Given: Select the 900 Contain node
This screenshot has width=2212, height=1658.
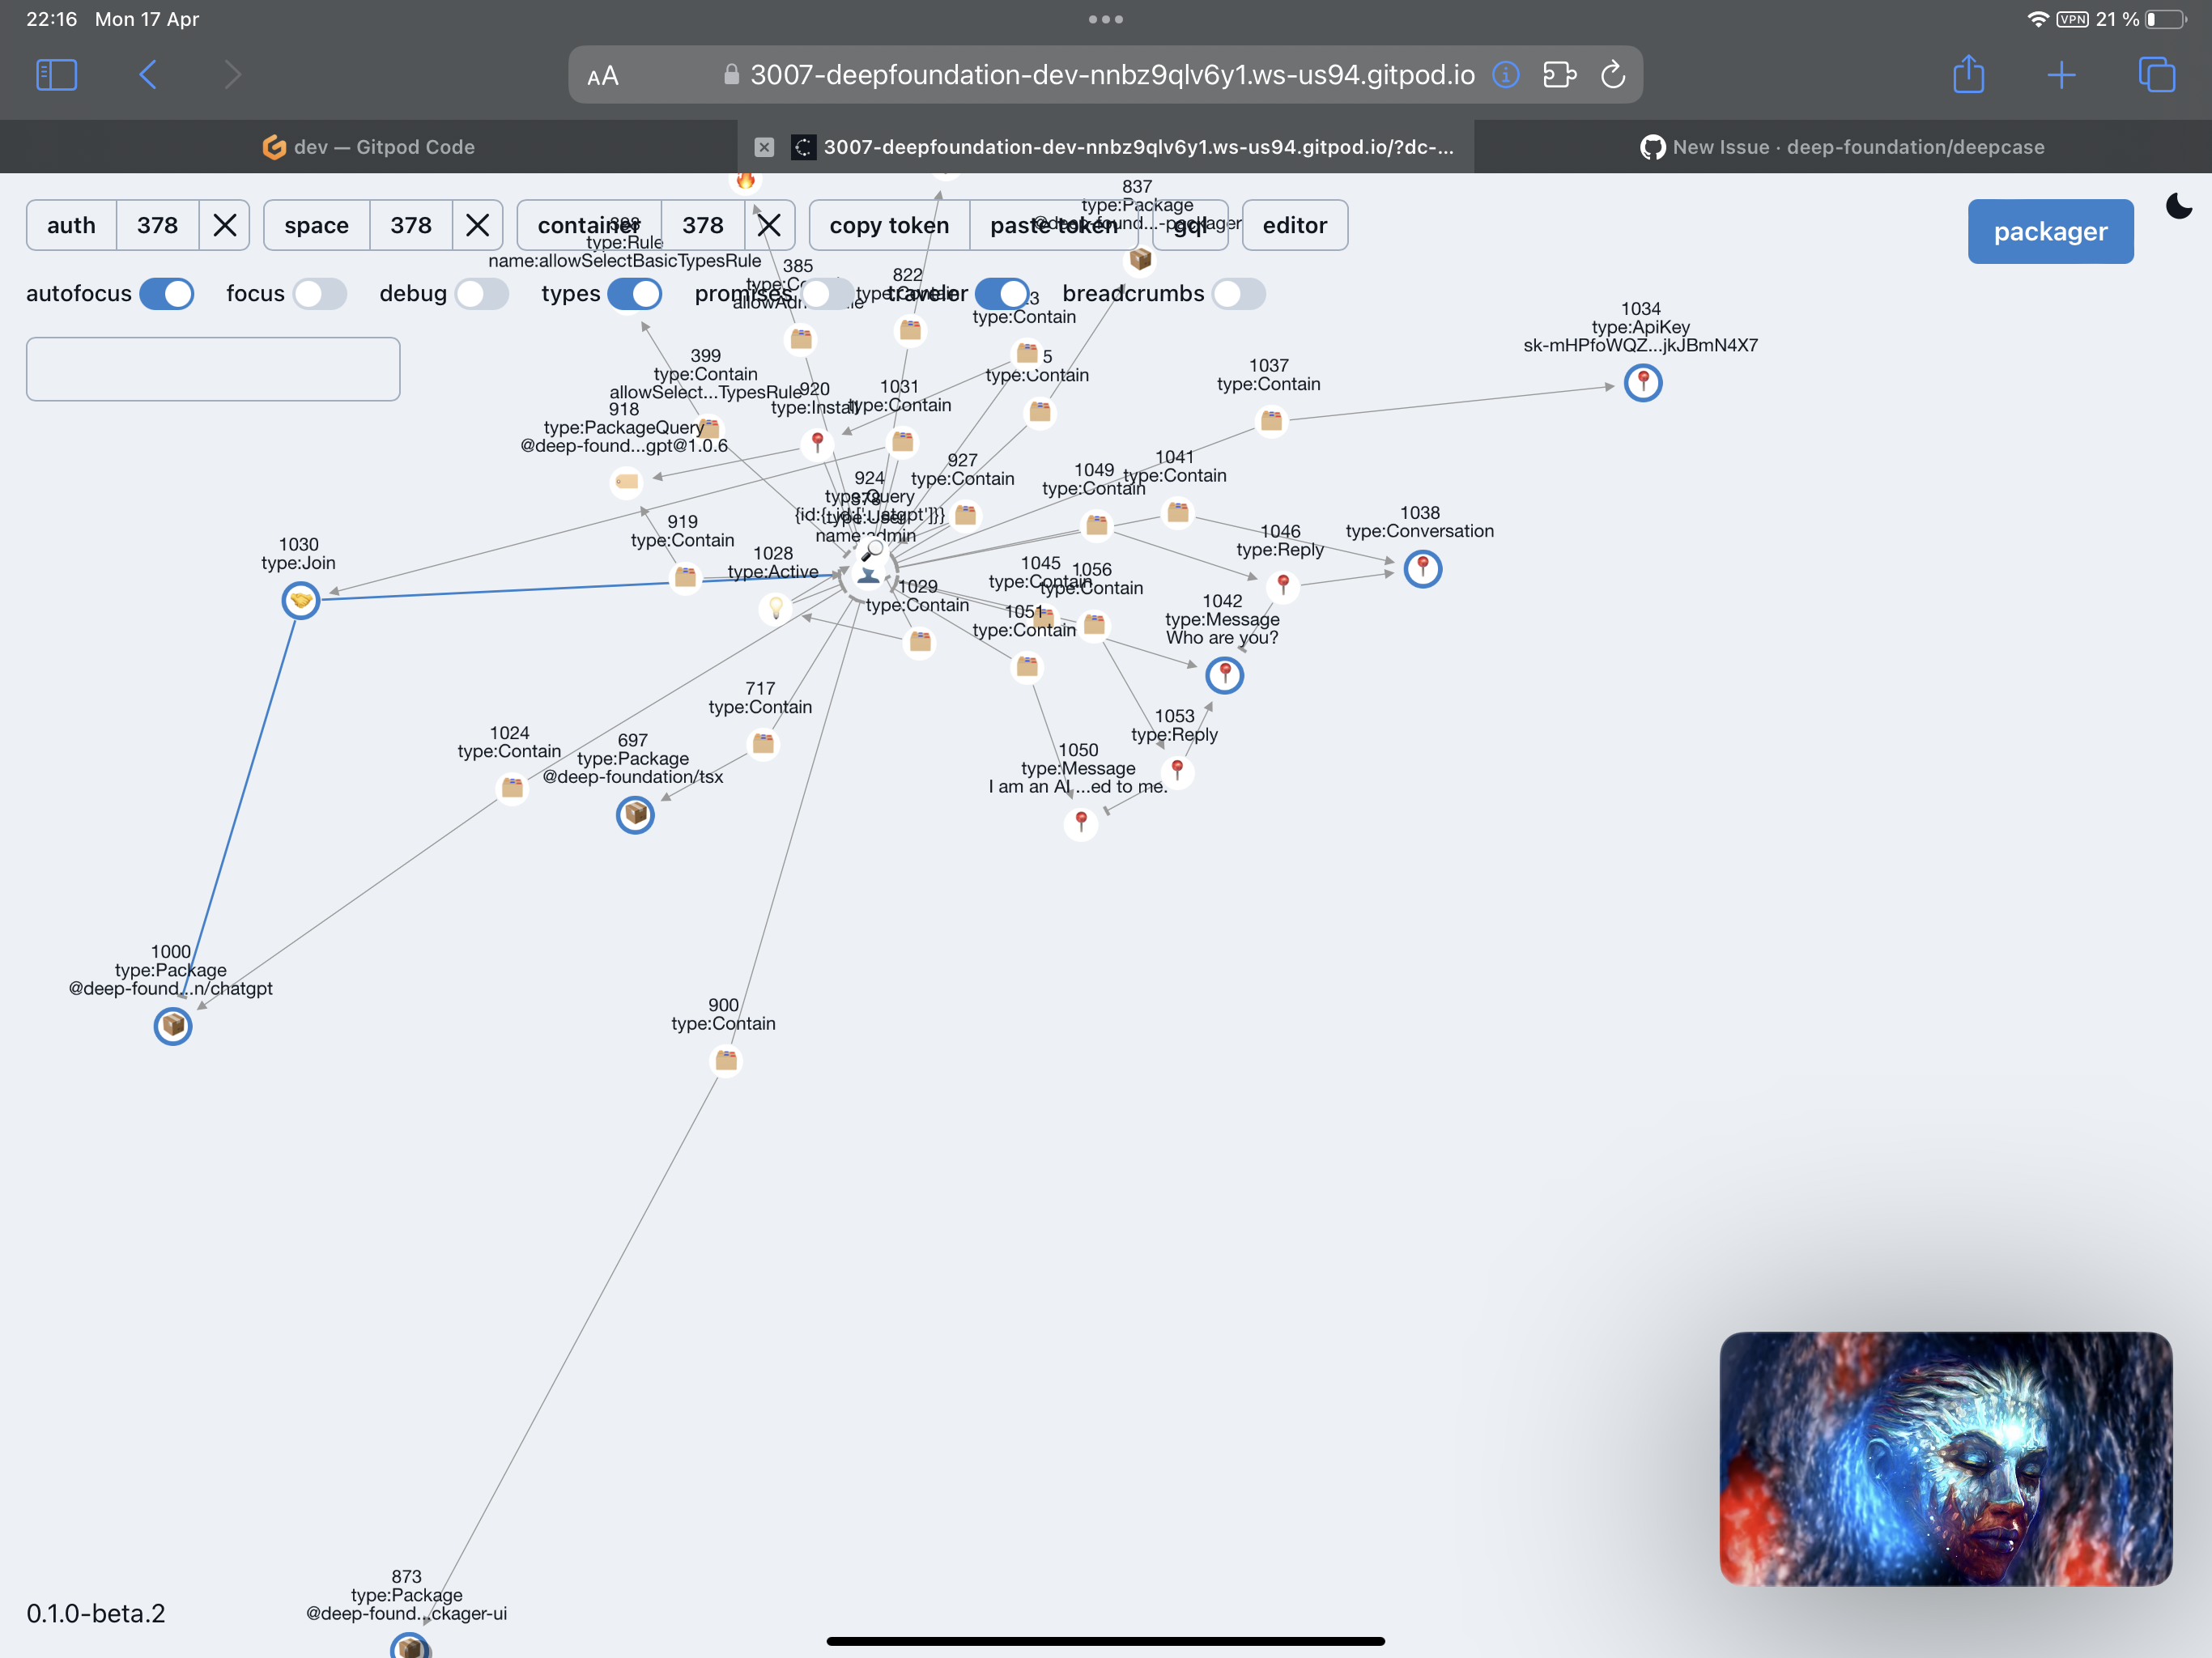Looking at the screenshot, I should (x=726, y=1060).
